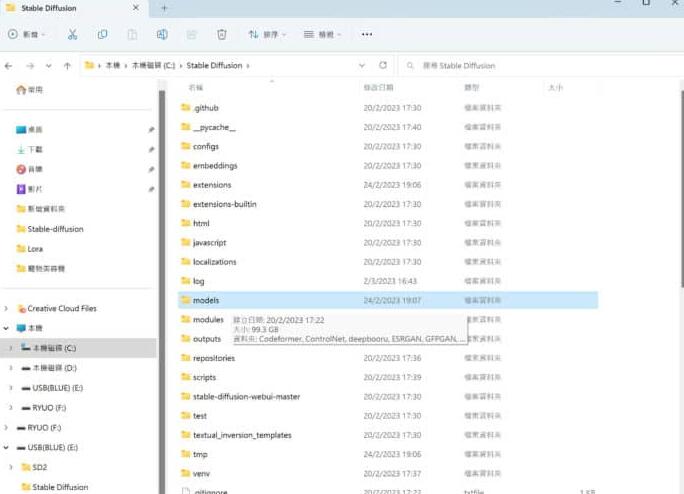Click the refresh button by address bar
The image size is (684, 494).
[x=383, y=65]
